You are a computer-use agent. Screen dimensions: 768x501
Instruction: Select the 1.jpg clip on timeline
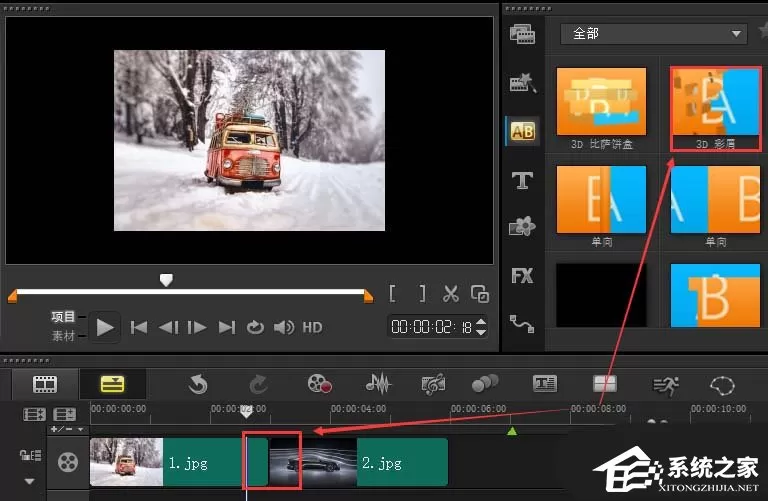coord(179,462)
